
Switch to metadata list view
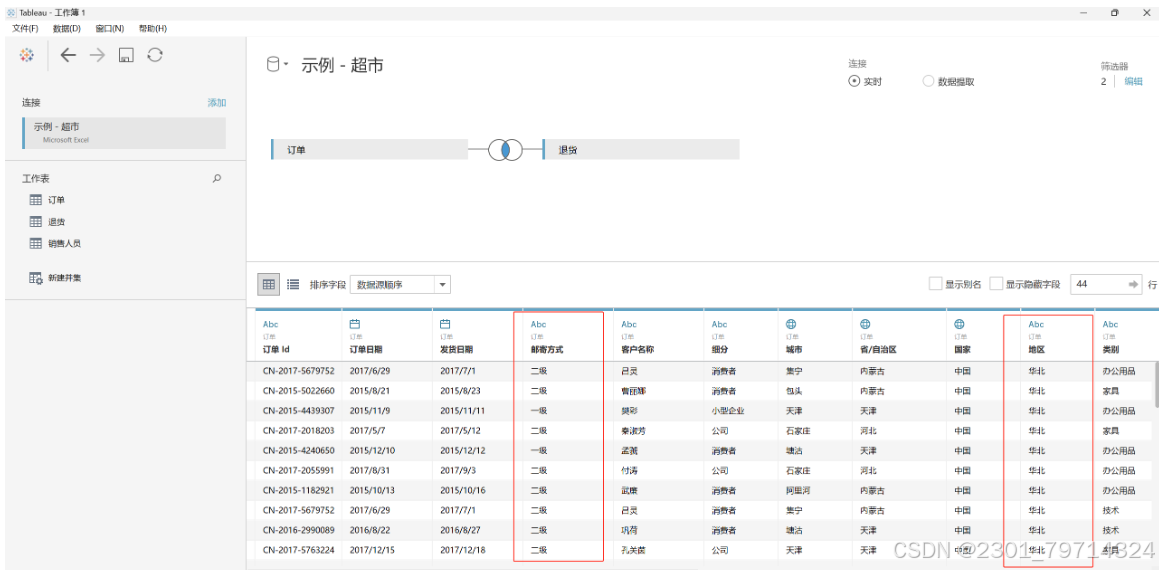tap(293, 284)
